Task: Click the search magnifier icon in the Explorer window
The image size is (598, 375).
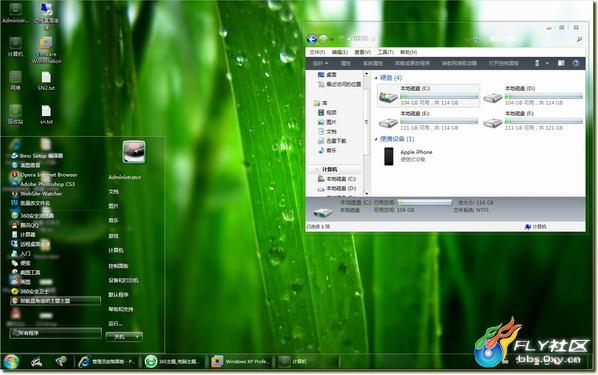Action: [x=579, y=39]
